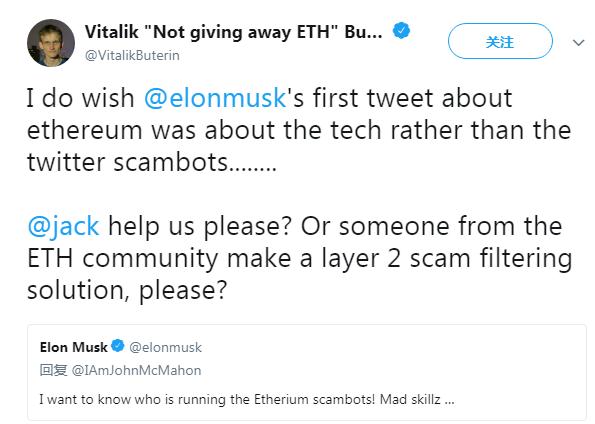The height and width of the screenshot is (424, 595).
Task: Click 'ethereum was about the tech' text line
Action: pyautogui.click(x=205, y=130)
